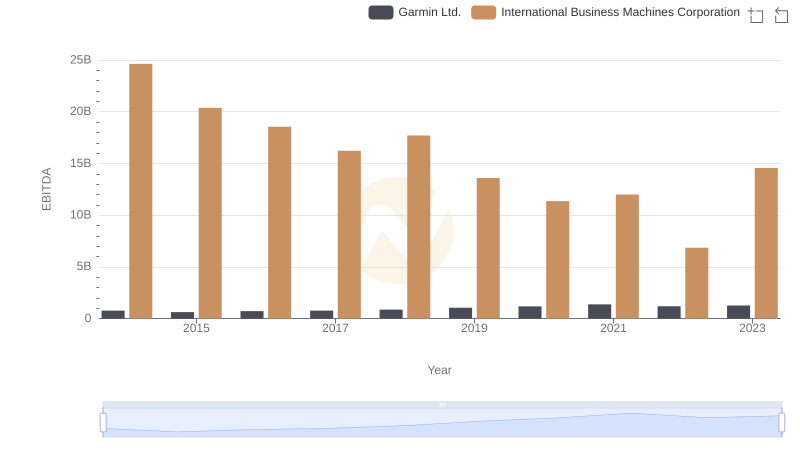Click the Garmin bar for 2016
Image resolution: width=800 pixels, height=461 pixels.
pos(252,315)
